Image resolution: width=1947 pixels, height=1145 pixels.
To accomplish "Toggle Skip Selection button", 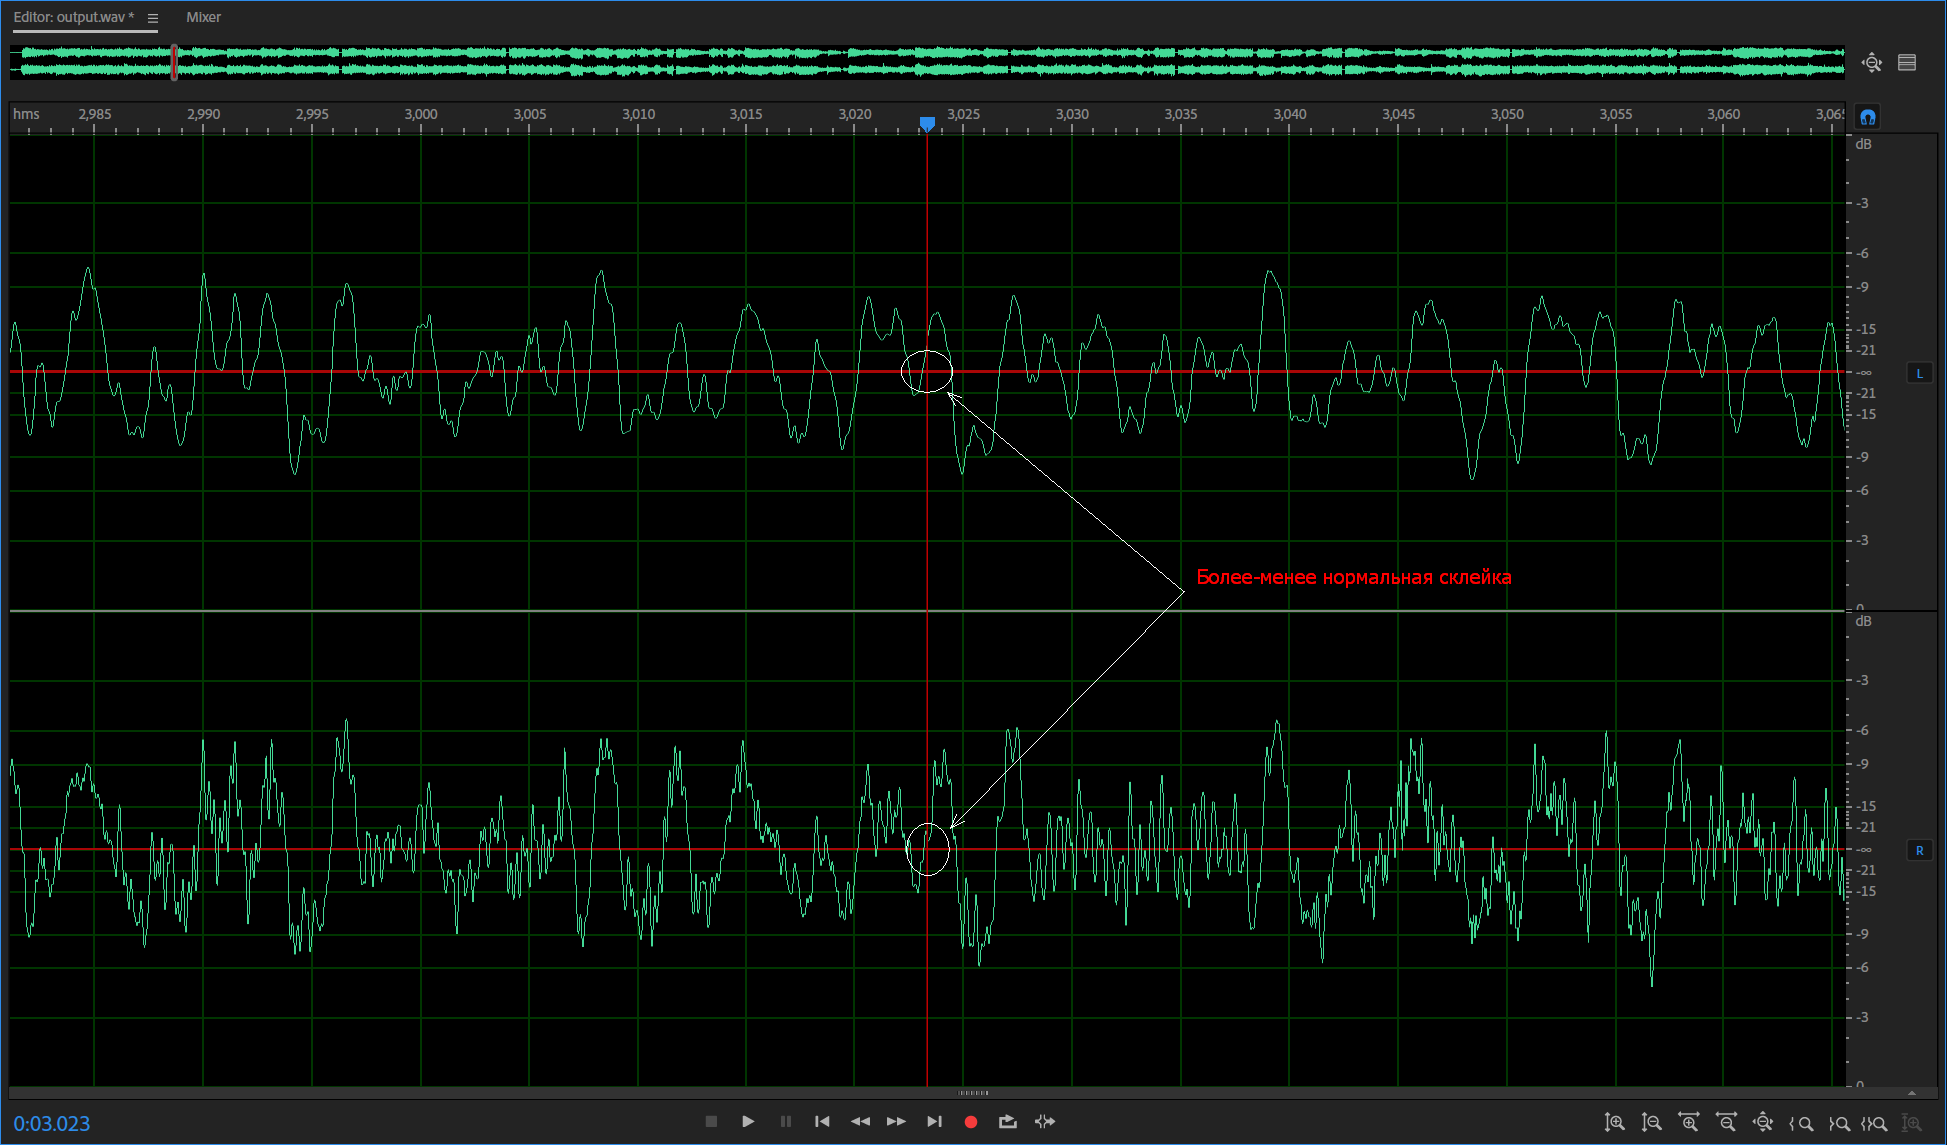I will 1045,1121.
